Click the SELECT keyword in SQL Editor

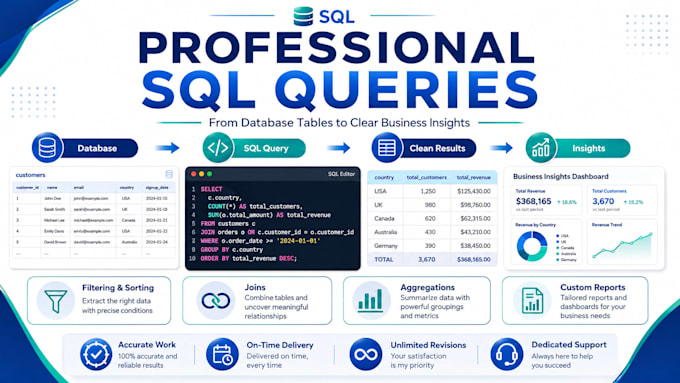[x=212, y=189]
